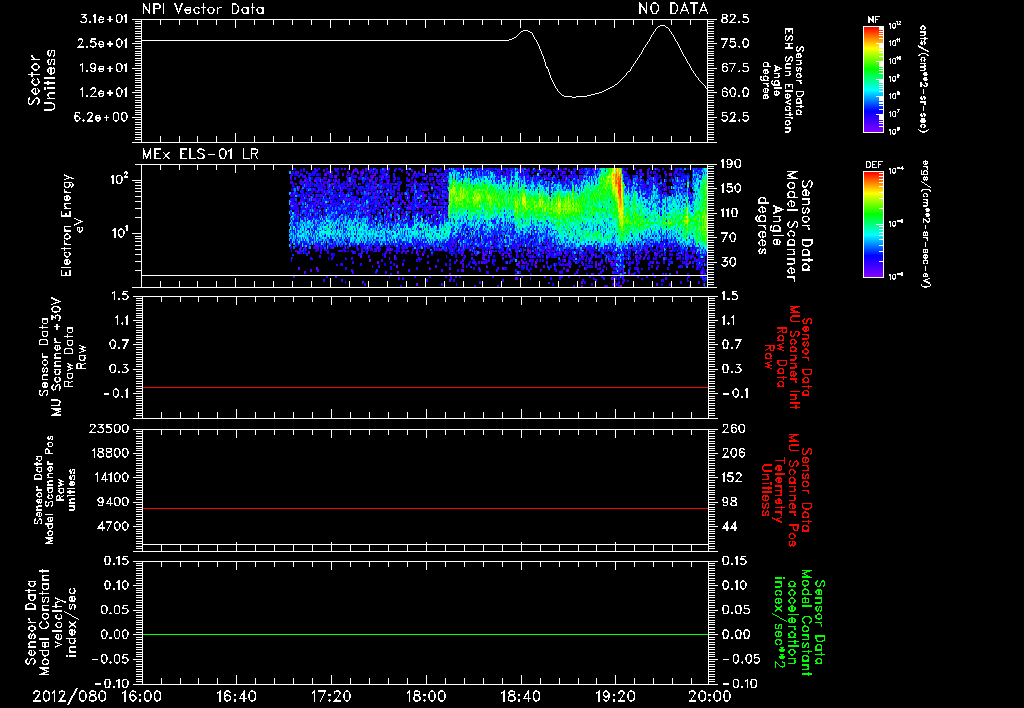Click the white sun elevation curve peak
The image size is (1024, 708).
click(x=663, y=26)
